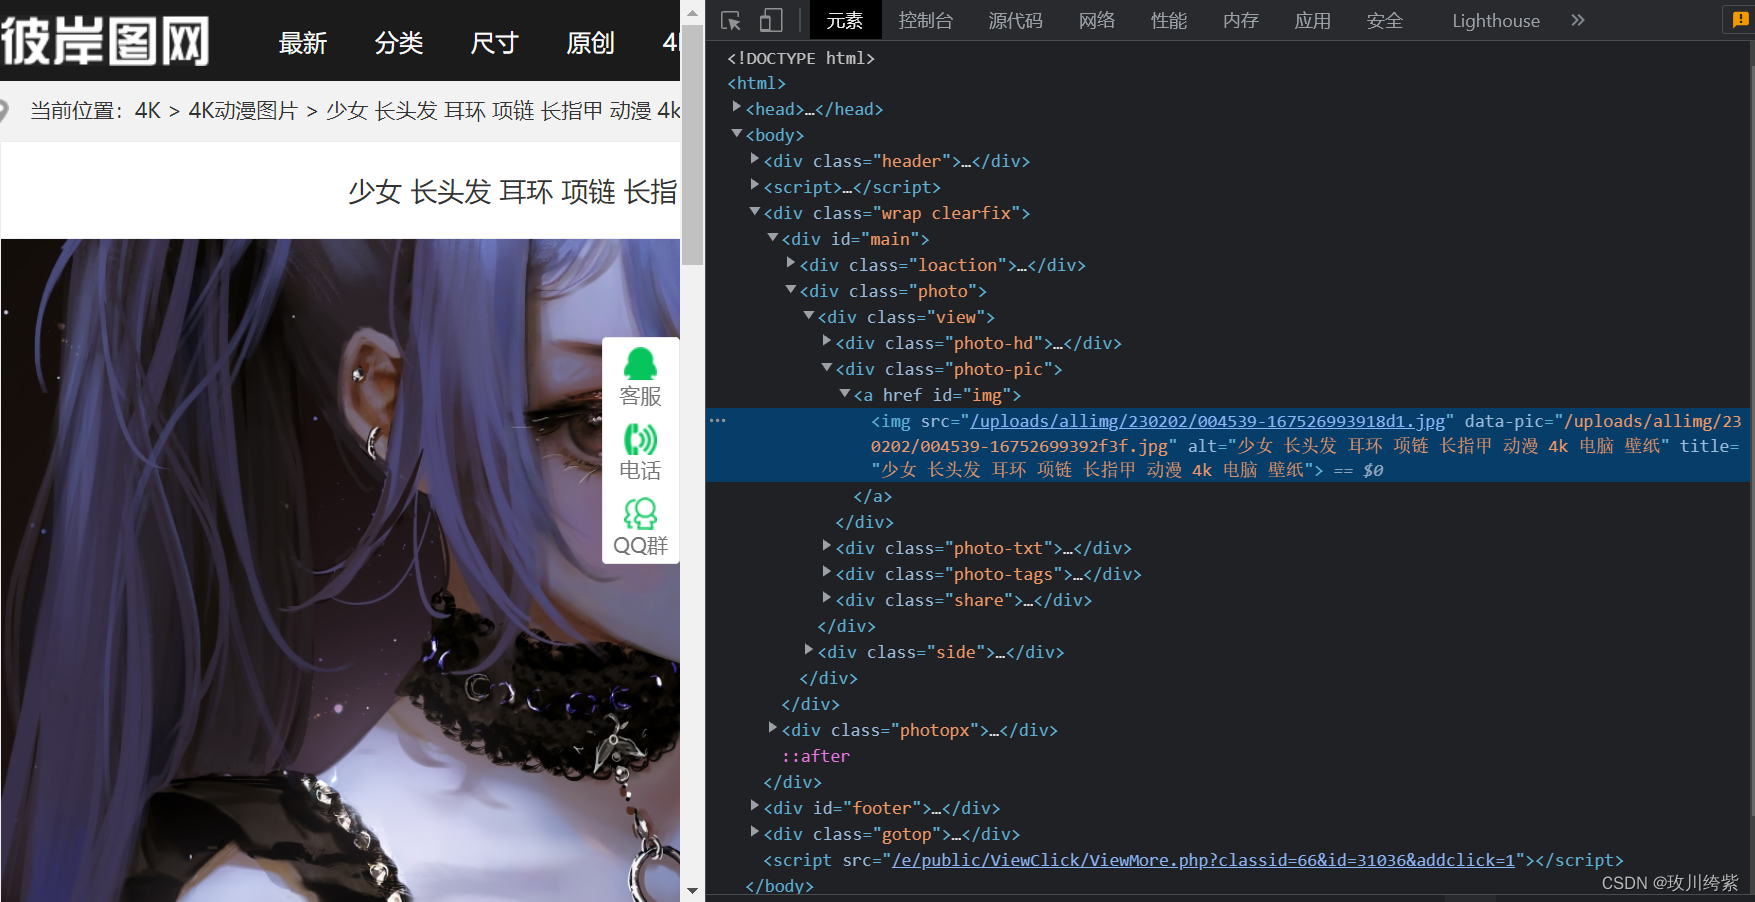1755x902 pixels.
Task: Open the 最新 navigation menu item
Action: tap(303, 43)
